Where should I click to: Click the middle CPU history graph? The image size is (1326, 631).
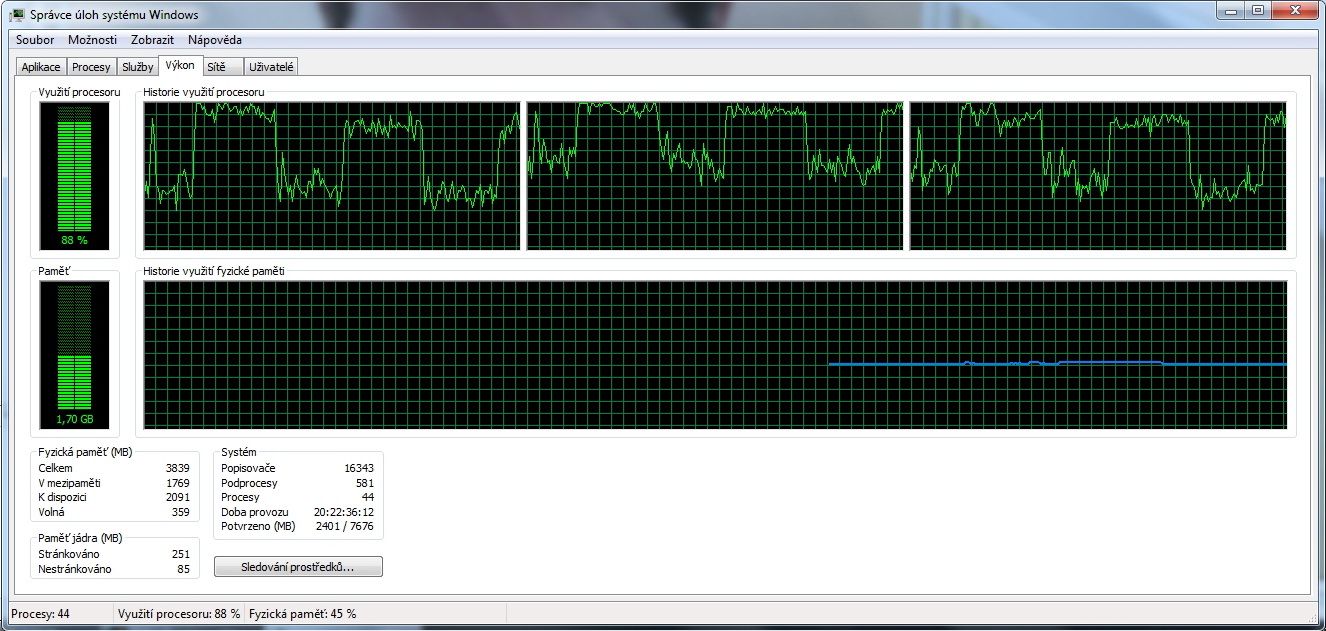(715, 175)
